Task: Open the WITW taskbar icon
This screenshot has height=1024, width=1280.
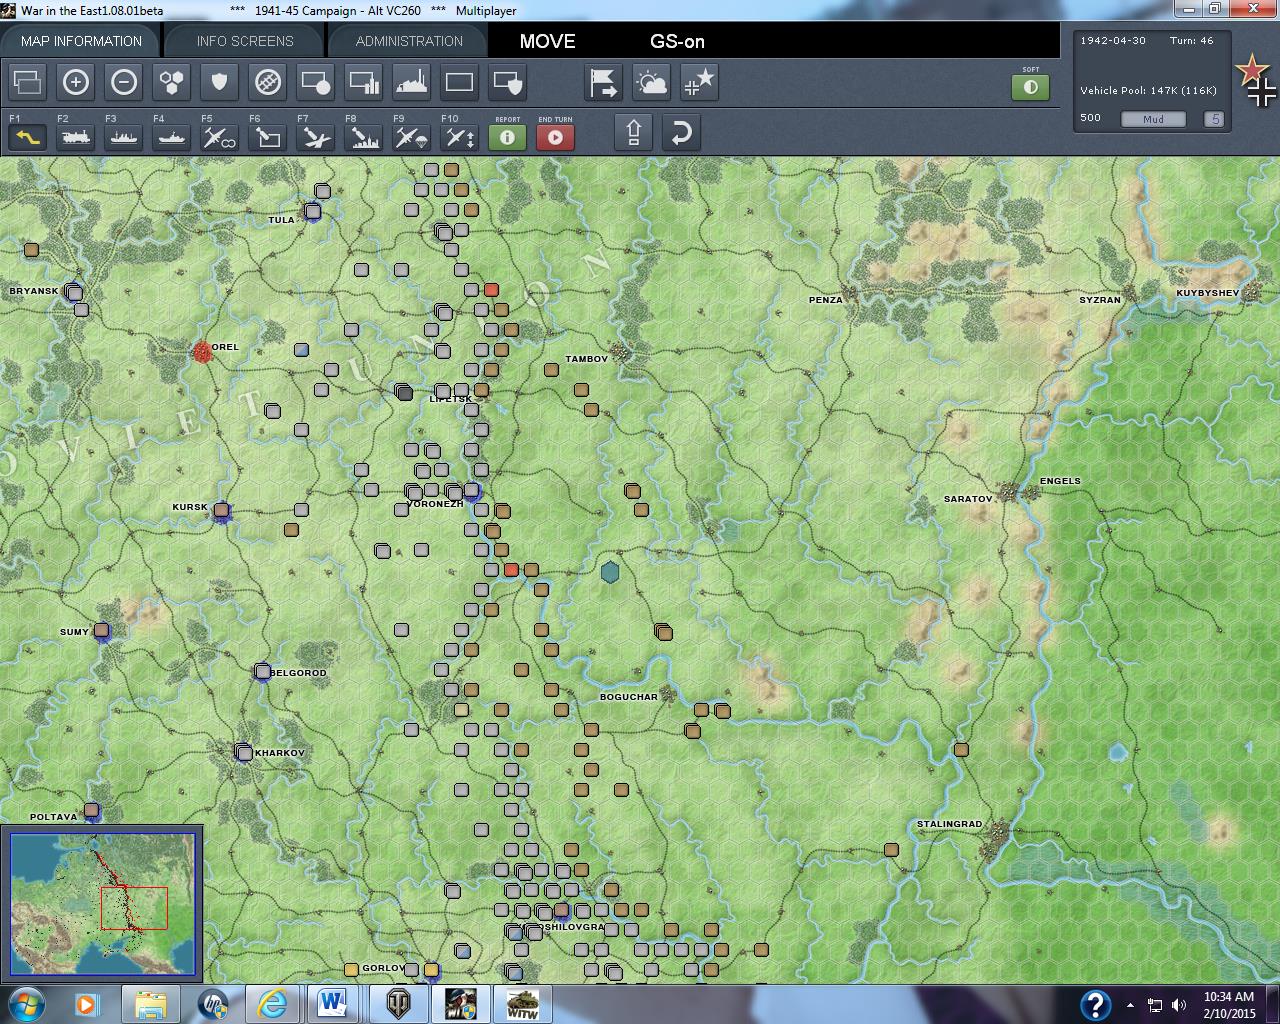Action: [522, 1004]
